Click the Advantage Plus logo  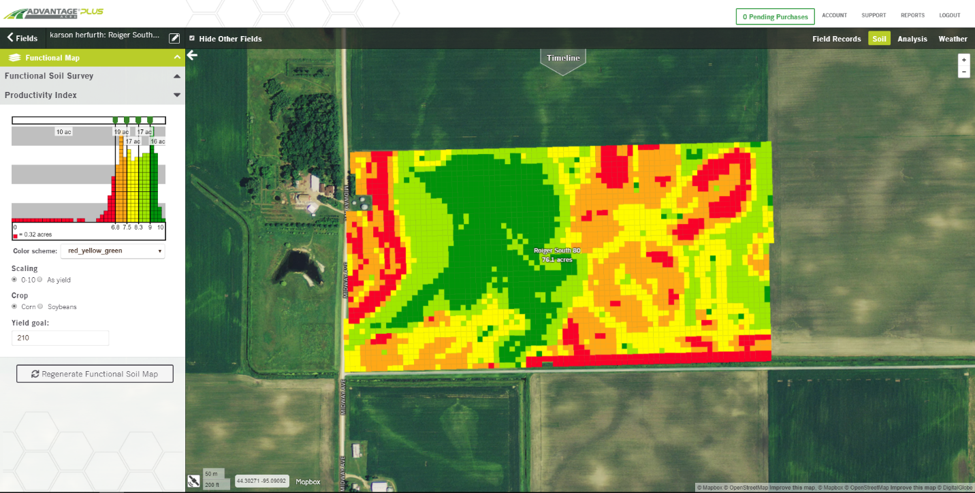pos(53,13)
